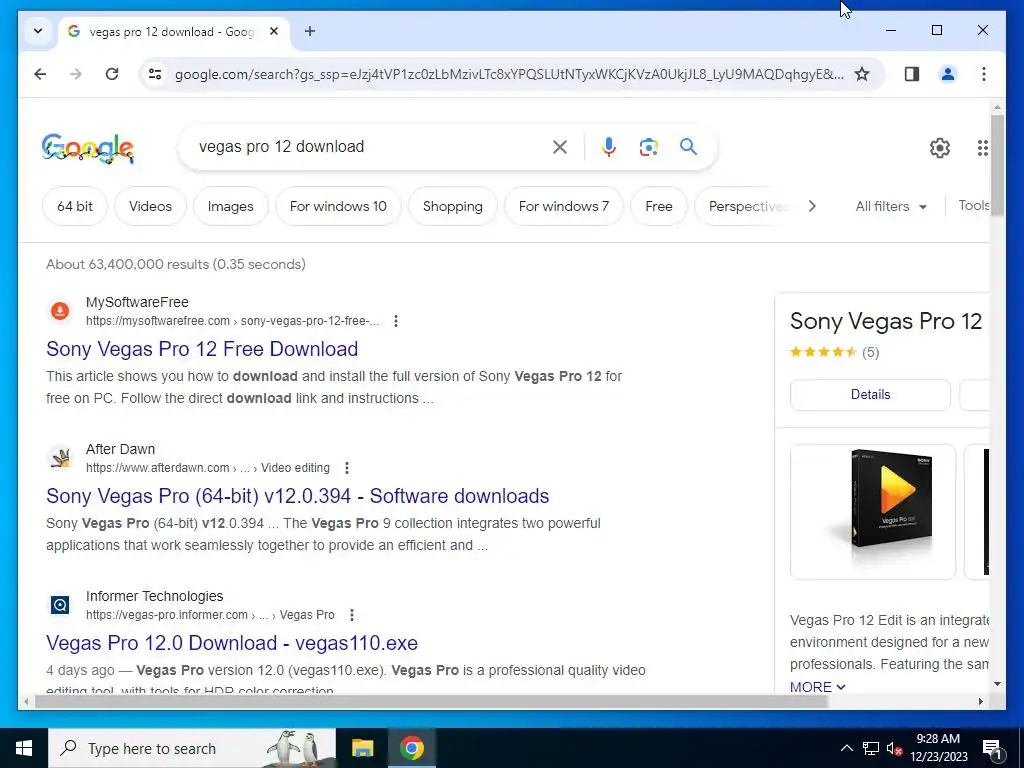Image resolution: width=1024 pixels, height=768 pixels.
Task: Click the 5 reviews rating count
Action: point(871,353)
